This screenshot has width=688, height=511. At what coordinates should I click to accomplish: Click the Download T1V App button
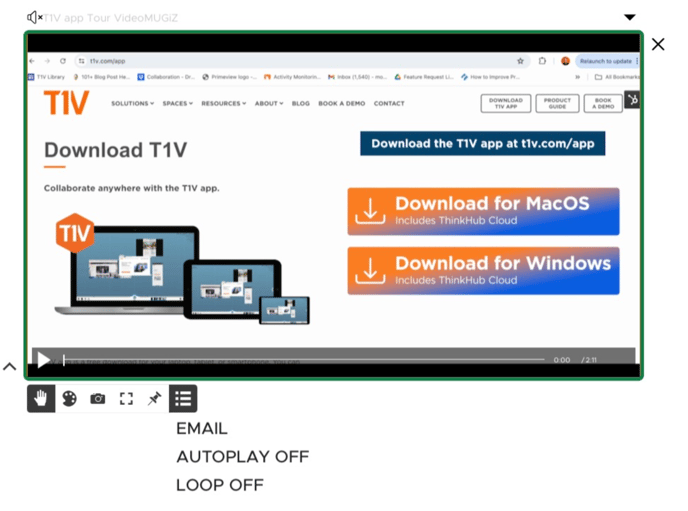point(506,104)
